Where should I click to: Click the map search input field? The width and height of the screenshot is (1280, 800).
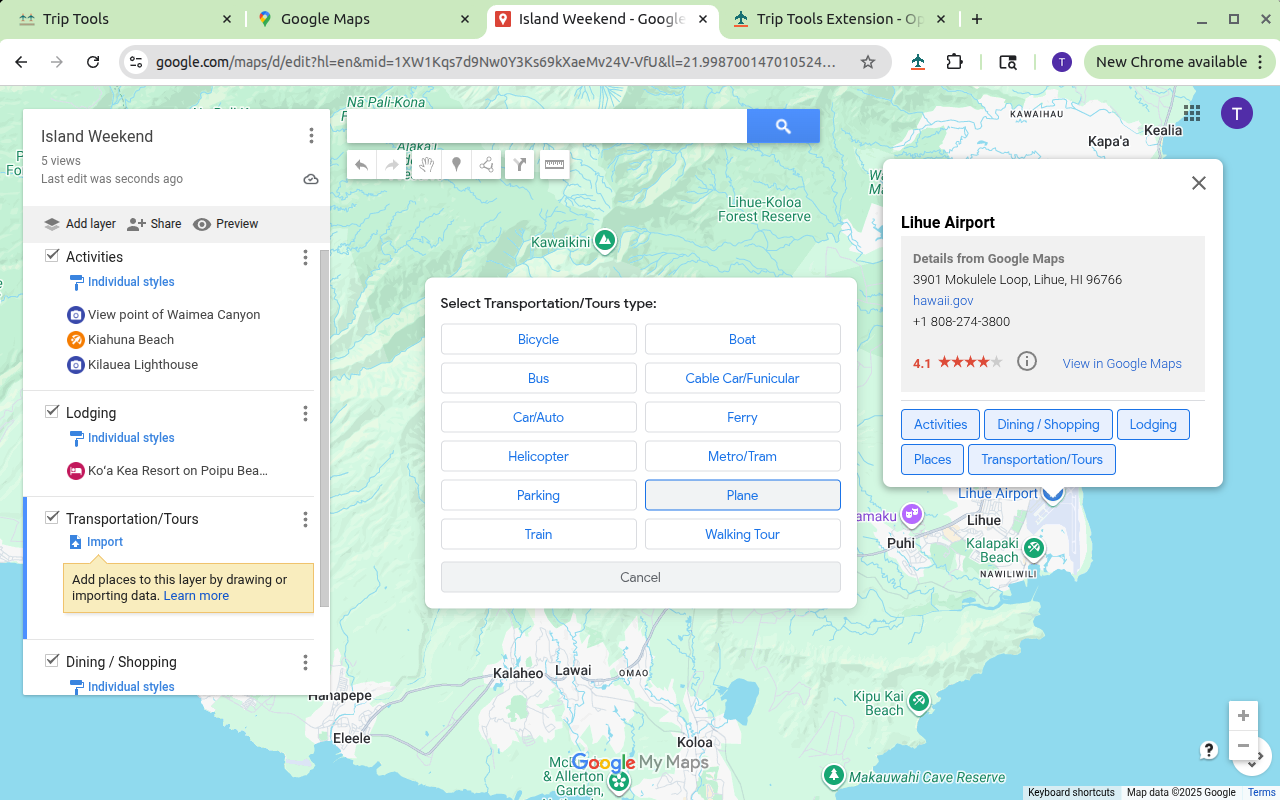(x=546, y=126)
